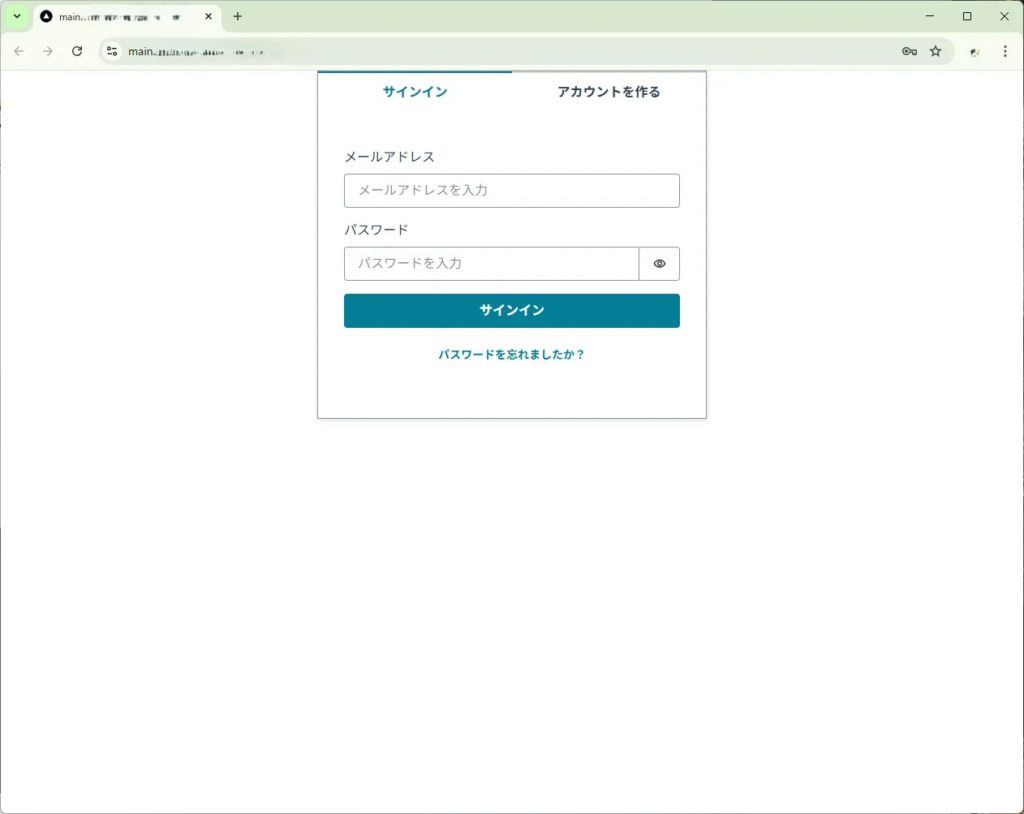Go back to the previous page
The width and height of the screenshot is (1024, 814).
pyautogui.click(x=19, y=51)
